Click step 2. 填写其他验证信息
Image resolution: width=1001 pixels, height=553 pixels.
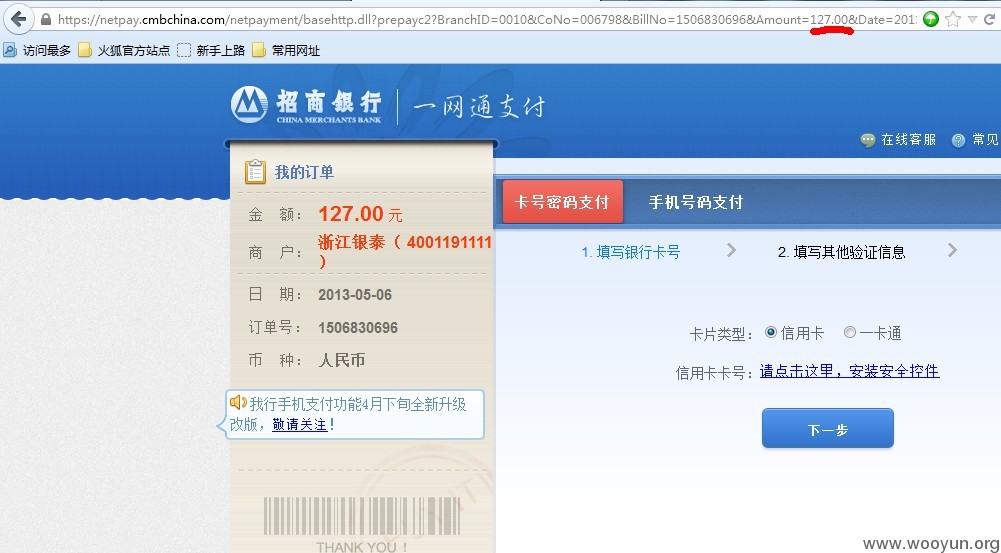(x=841, y=252)
